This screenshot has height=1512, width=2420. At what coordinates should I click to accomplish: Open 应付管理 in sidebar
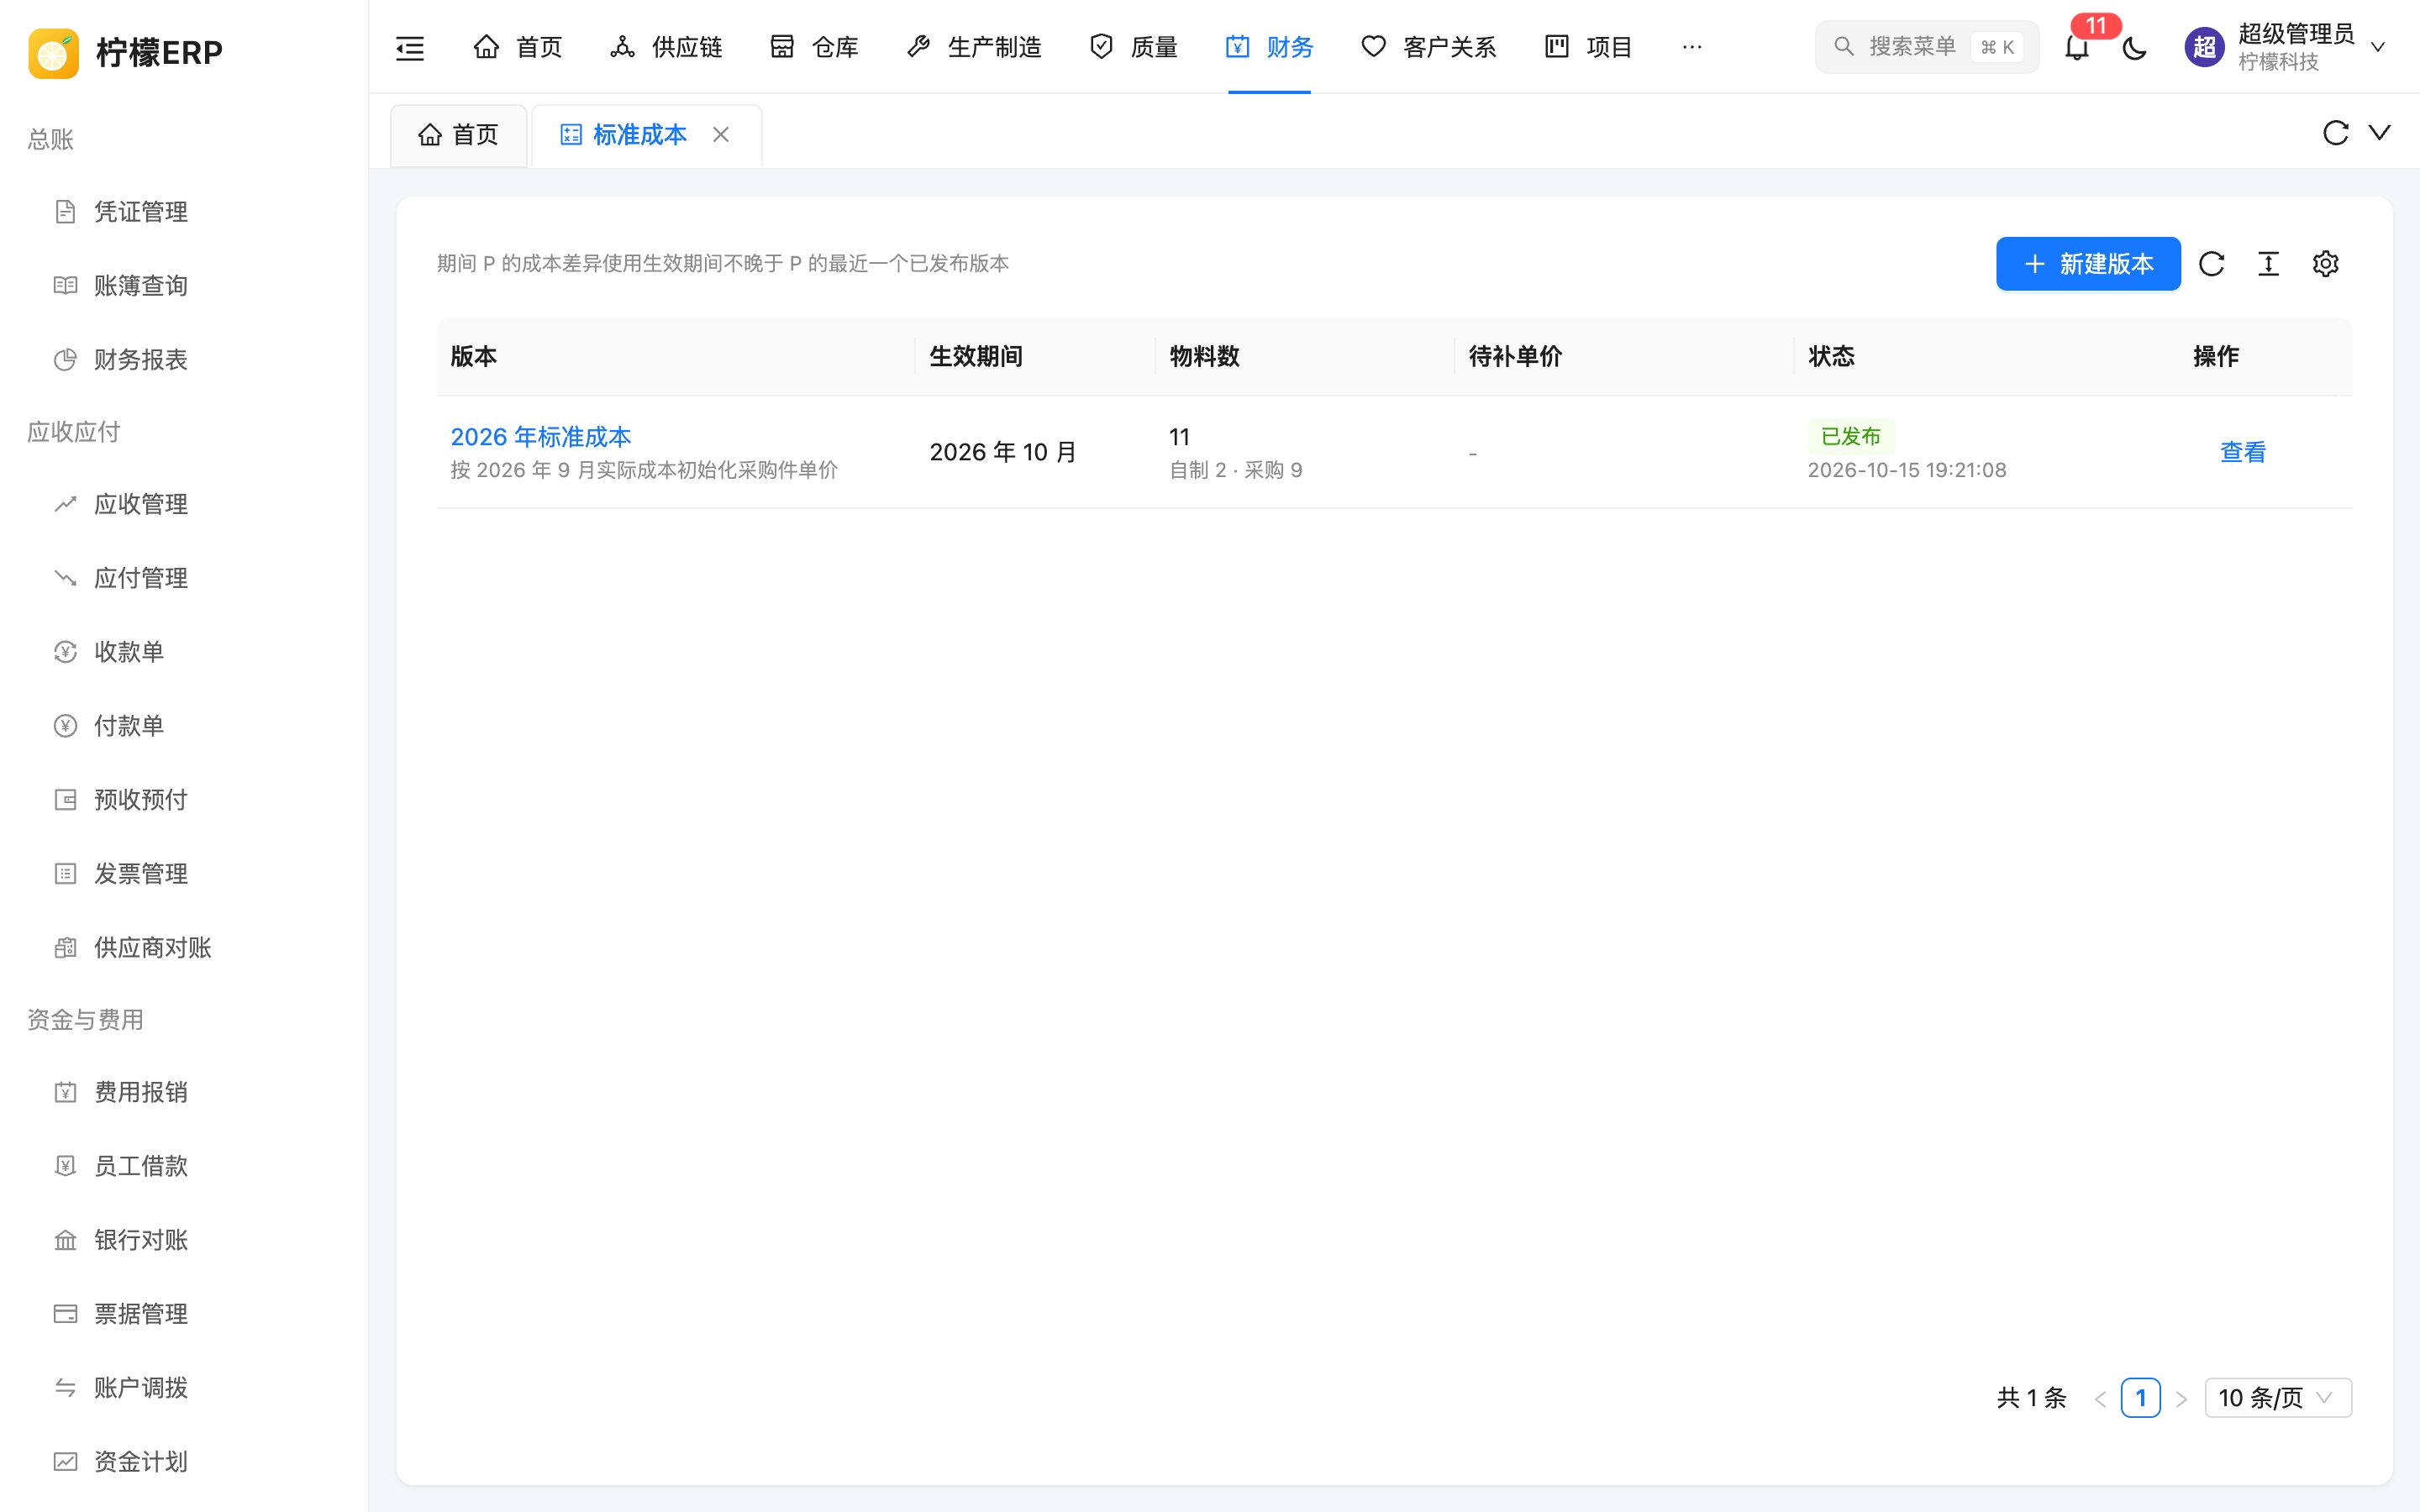pyautogui.click(x=140, y=578)
